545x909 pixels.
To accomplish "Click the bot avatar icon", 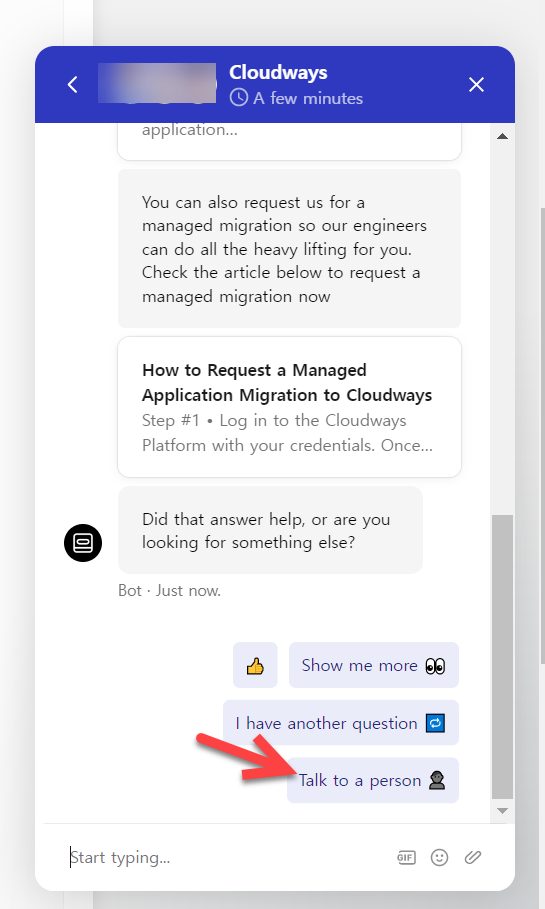I will [83, 543].
